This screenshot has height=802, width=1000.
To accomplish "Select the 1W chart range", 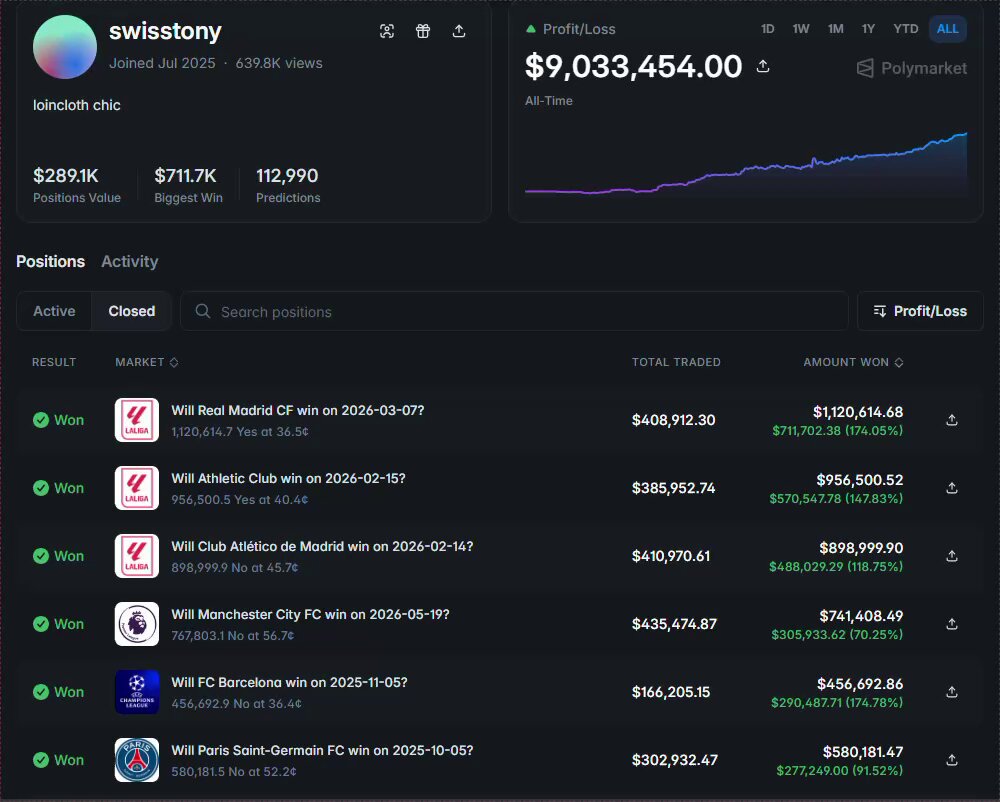I will [x=800, y=29].
